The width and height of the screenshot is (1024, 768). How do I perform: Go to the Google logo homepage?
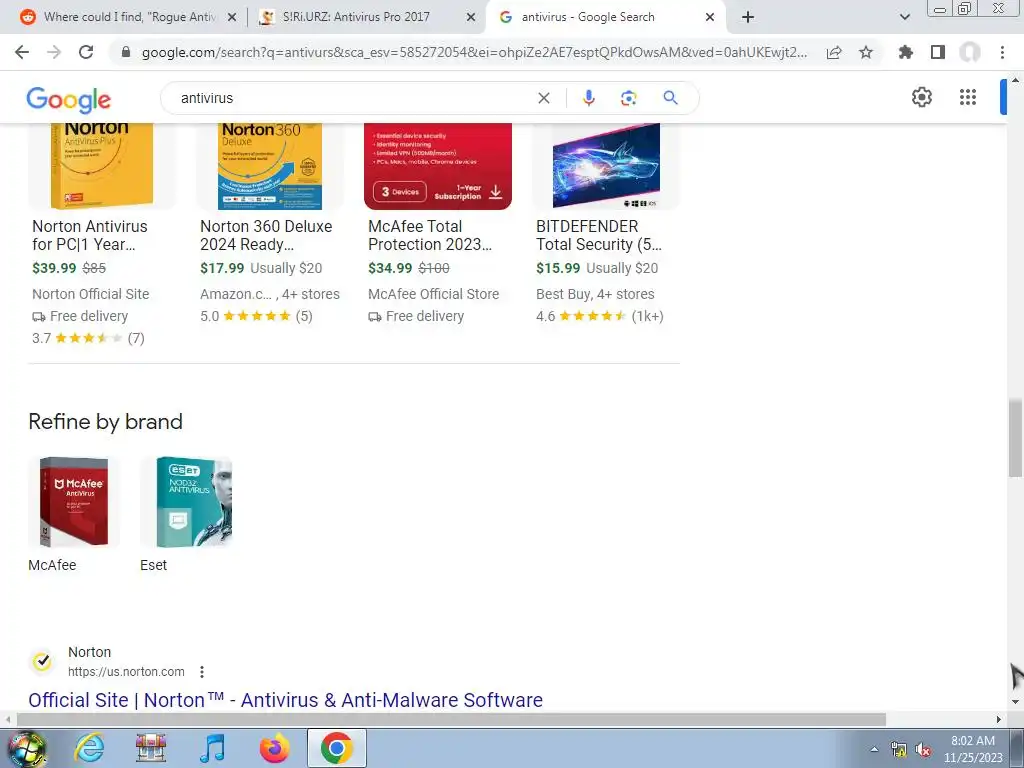tap(69, 99)
